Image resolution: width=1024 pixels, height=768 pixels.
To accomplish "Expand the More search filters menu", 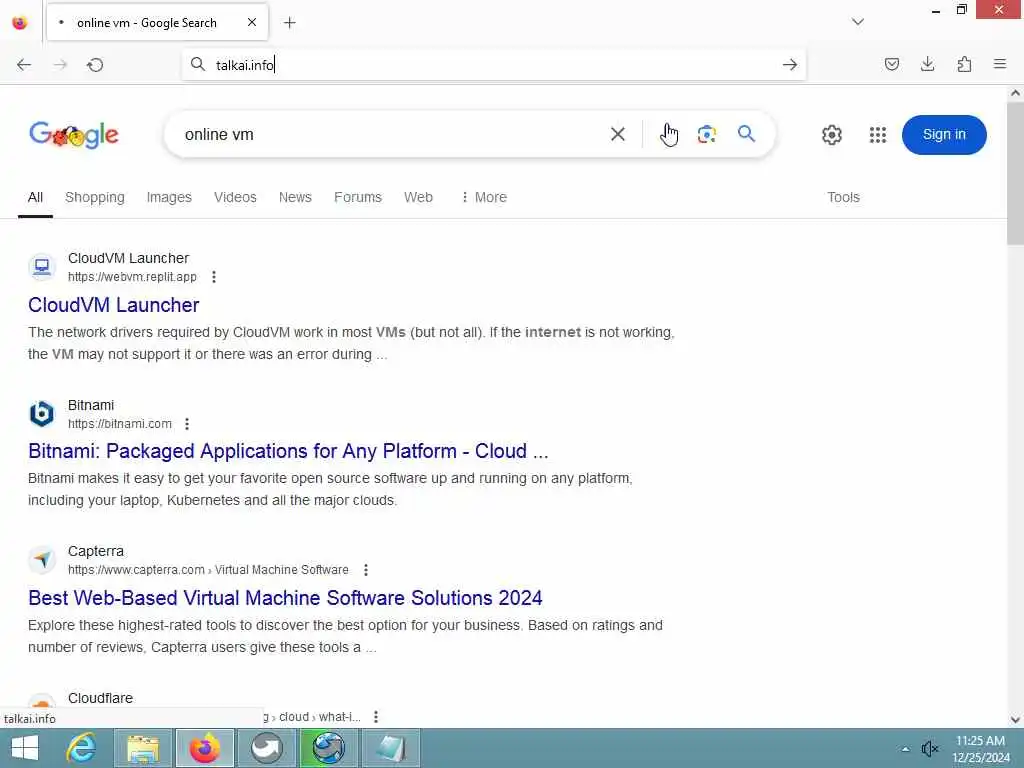I will click(484, 197).
